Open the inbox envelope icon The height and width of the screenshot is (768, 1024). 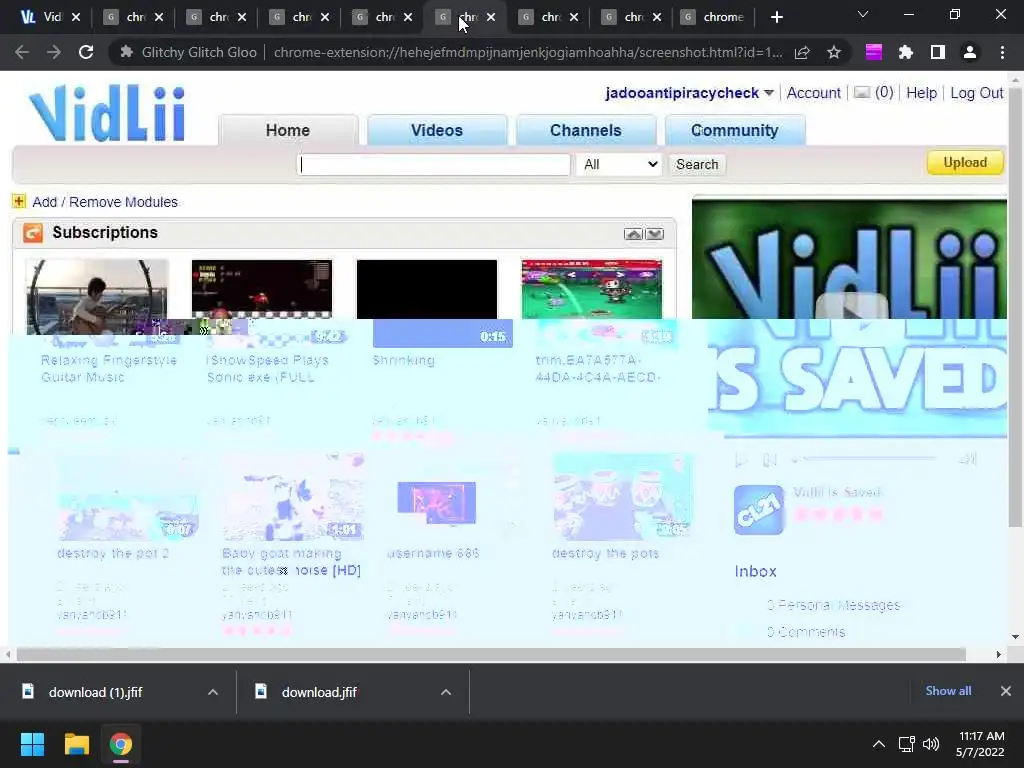pyautogui.click(x=862, y=93)
